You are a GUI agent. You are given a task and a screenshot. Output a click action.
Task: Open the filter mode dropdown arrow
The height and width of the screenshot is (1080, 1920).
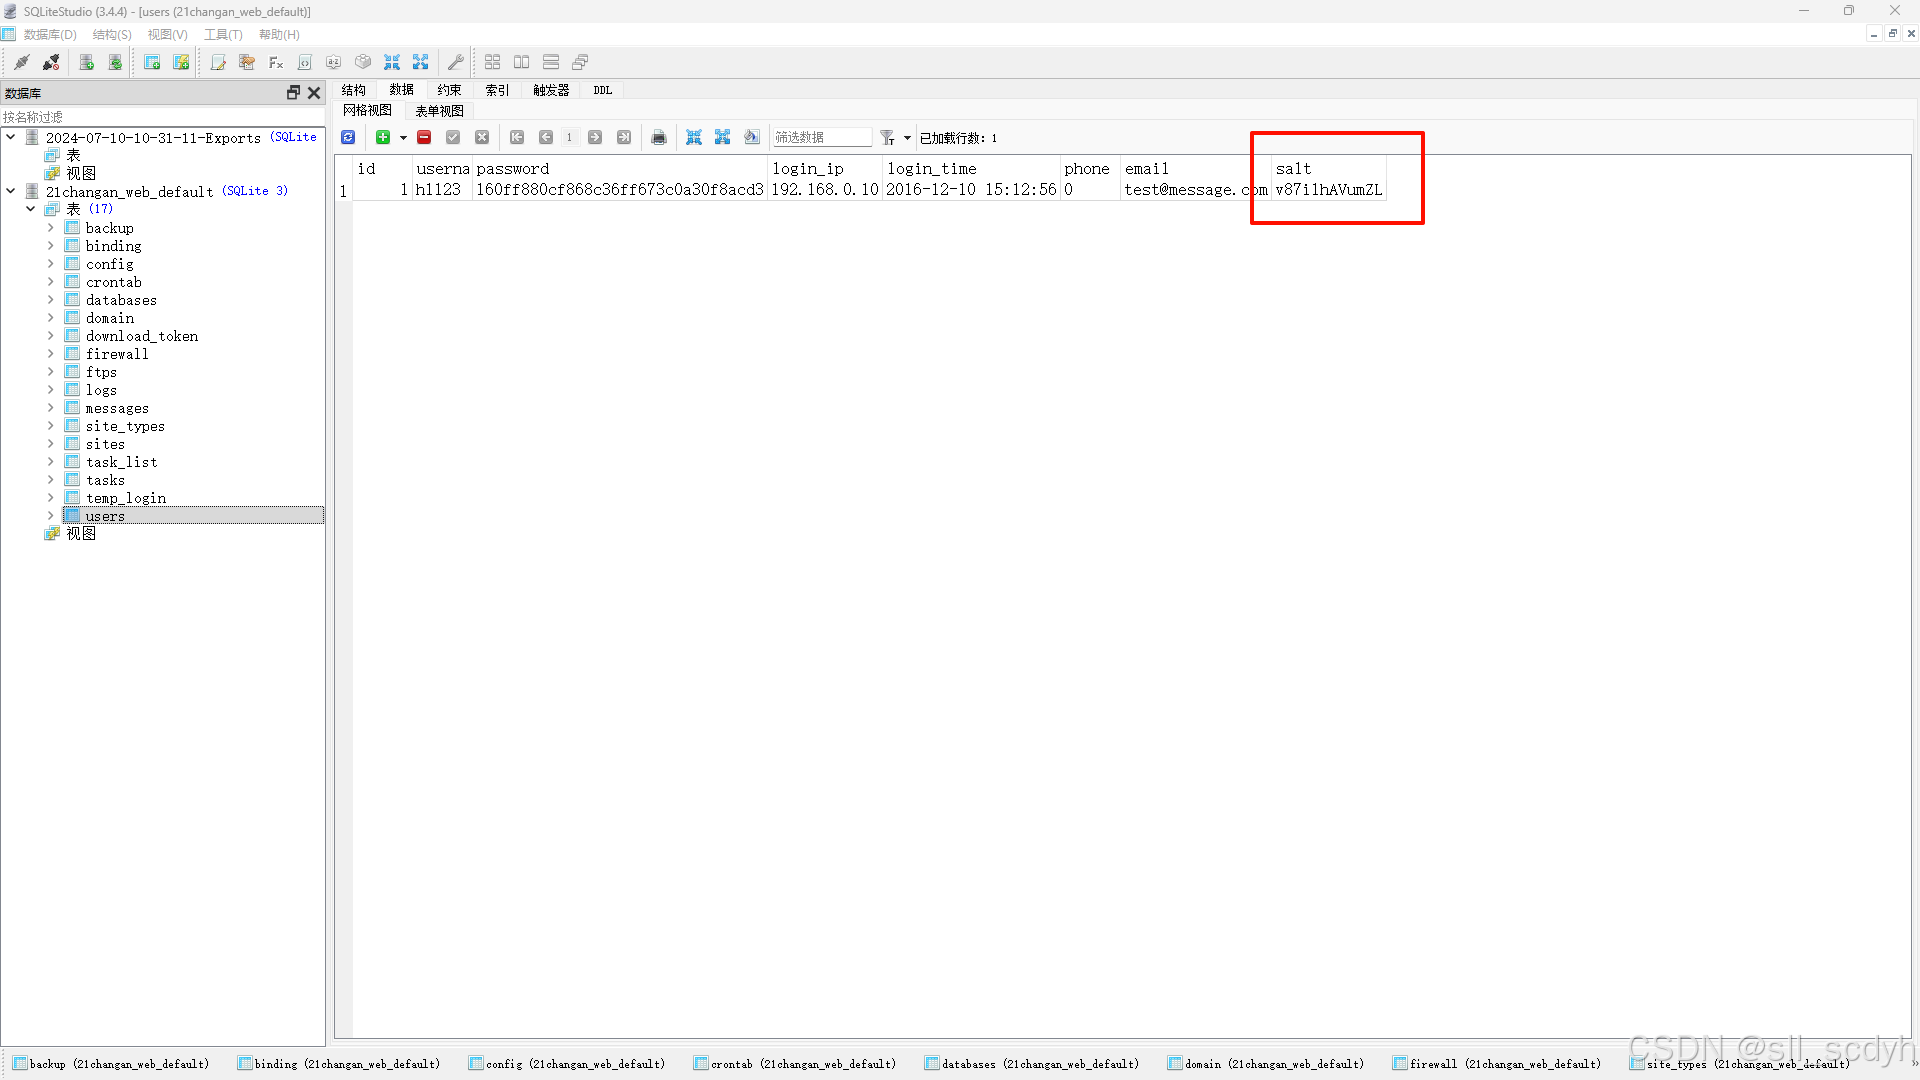tap(907, 138)
